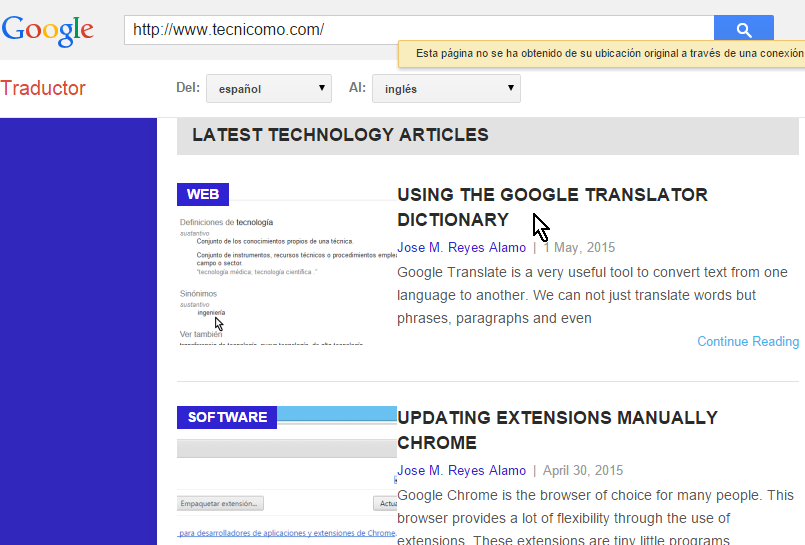
Task: Click the excerpt starting Google Translate is a very useful
Action: (592, 295)
